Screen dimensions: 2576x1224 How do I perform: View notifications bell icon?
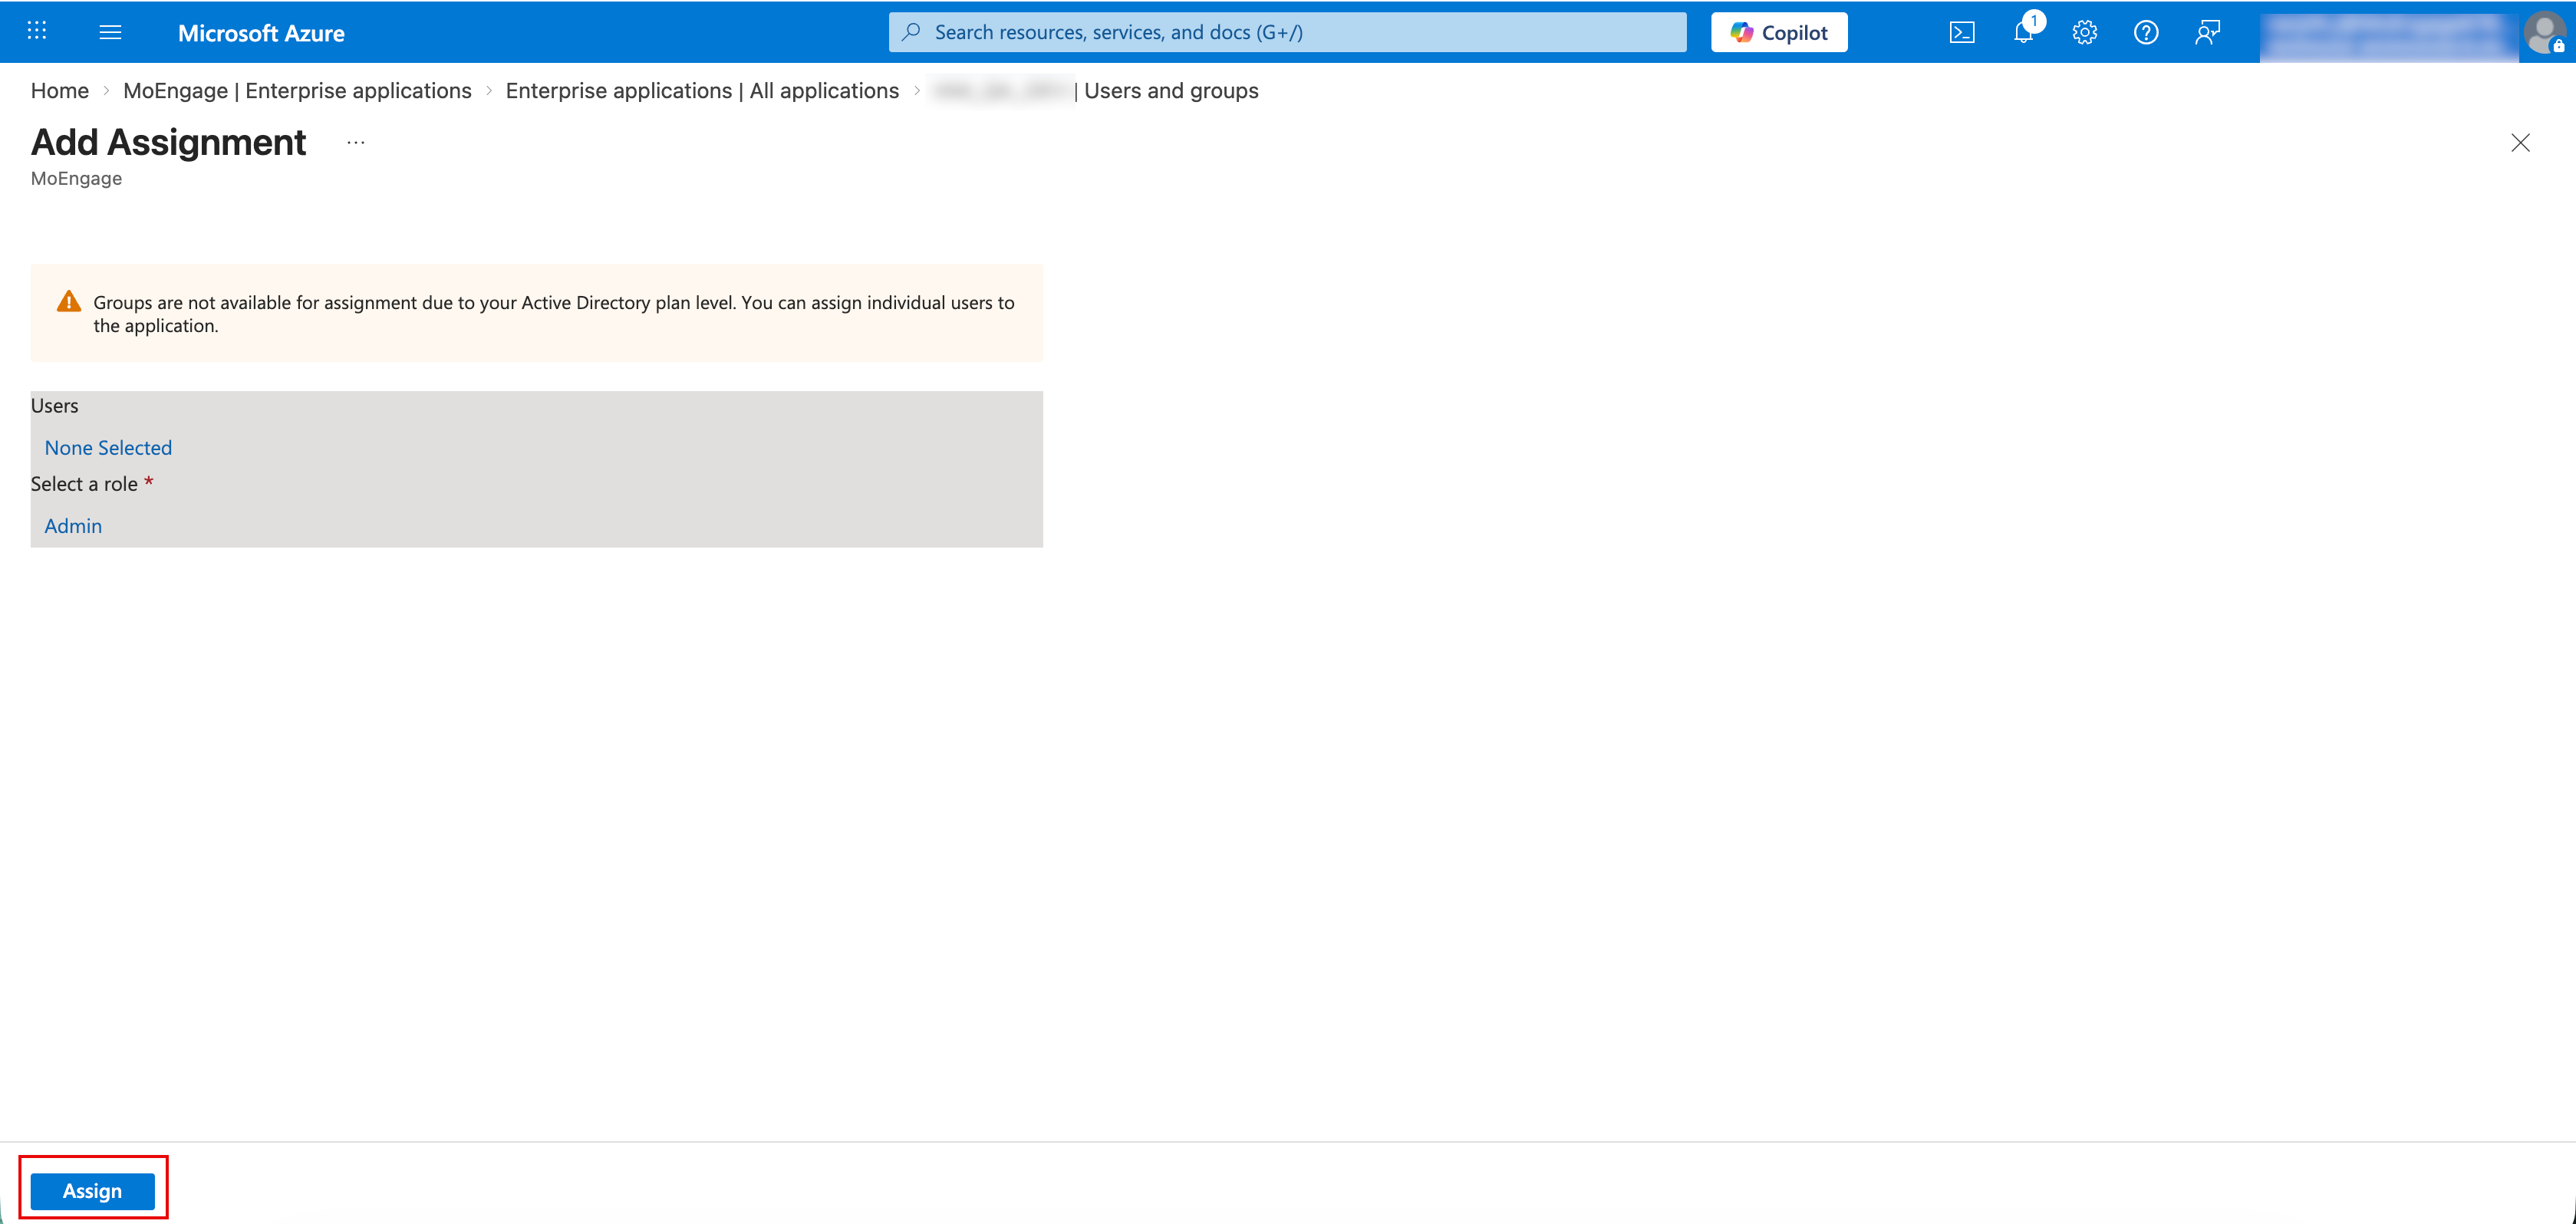point(2023,32)
